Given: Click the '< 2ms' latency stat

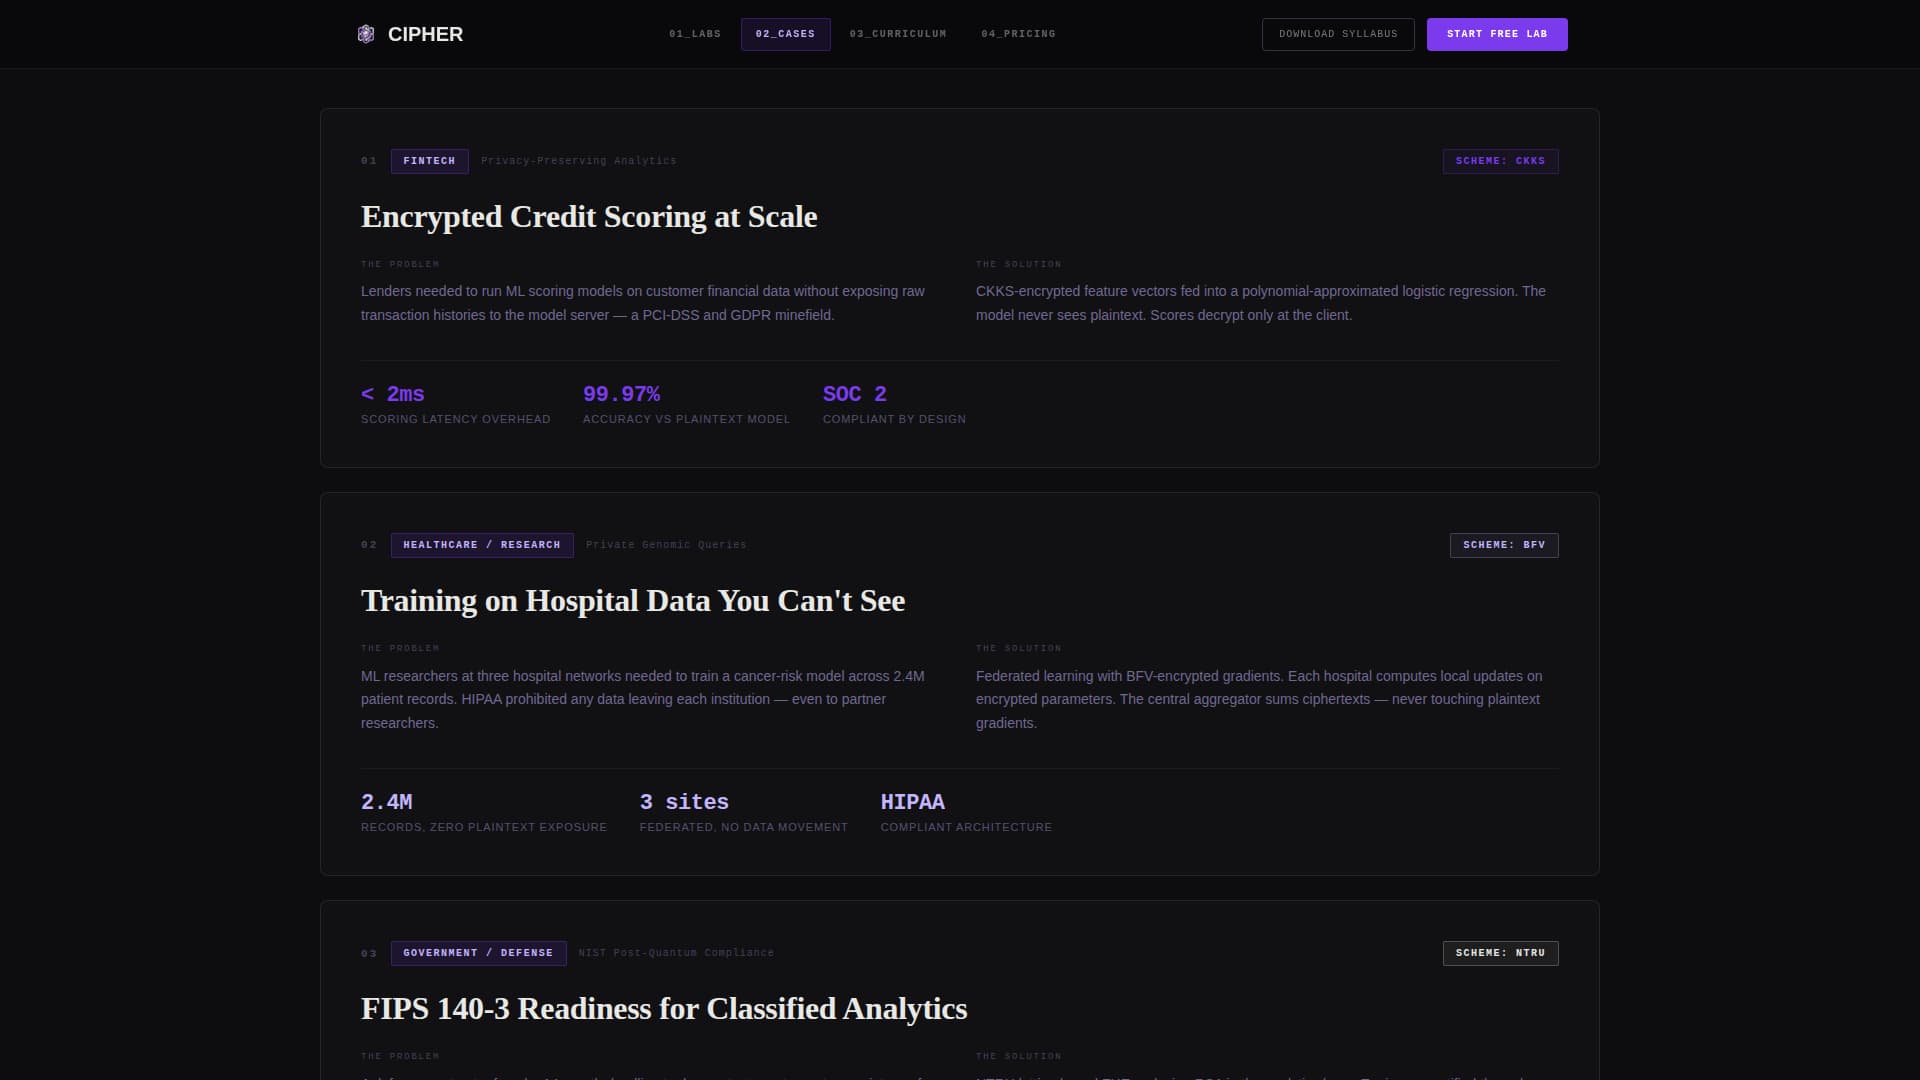Looking at the screenshot, I should tap(392, 394).
